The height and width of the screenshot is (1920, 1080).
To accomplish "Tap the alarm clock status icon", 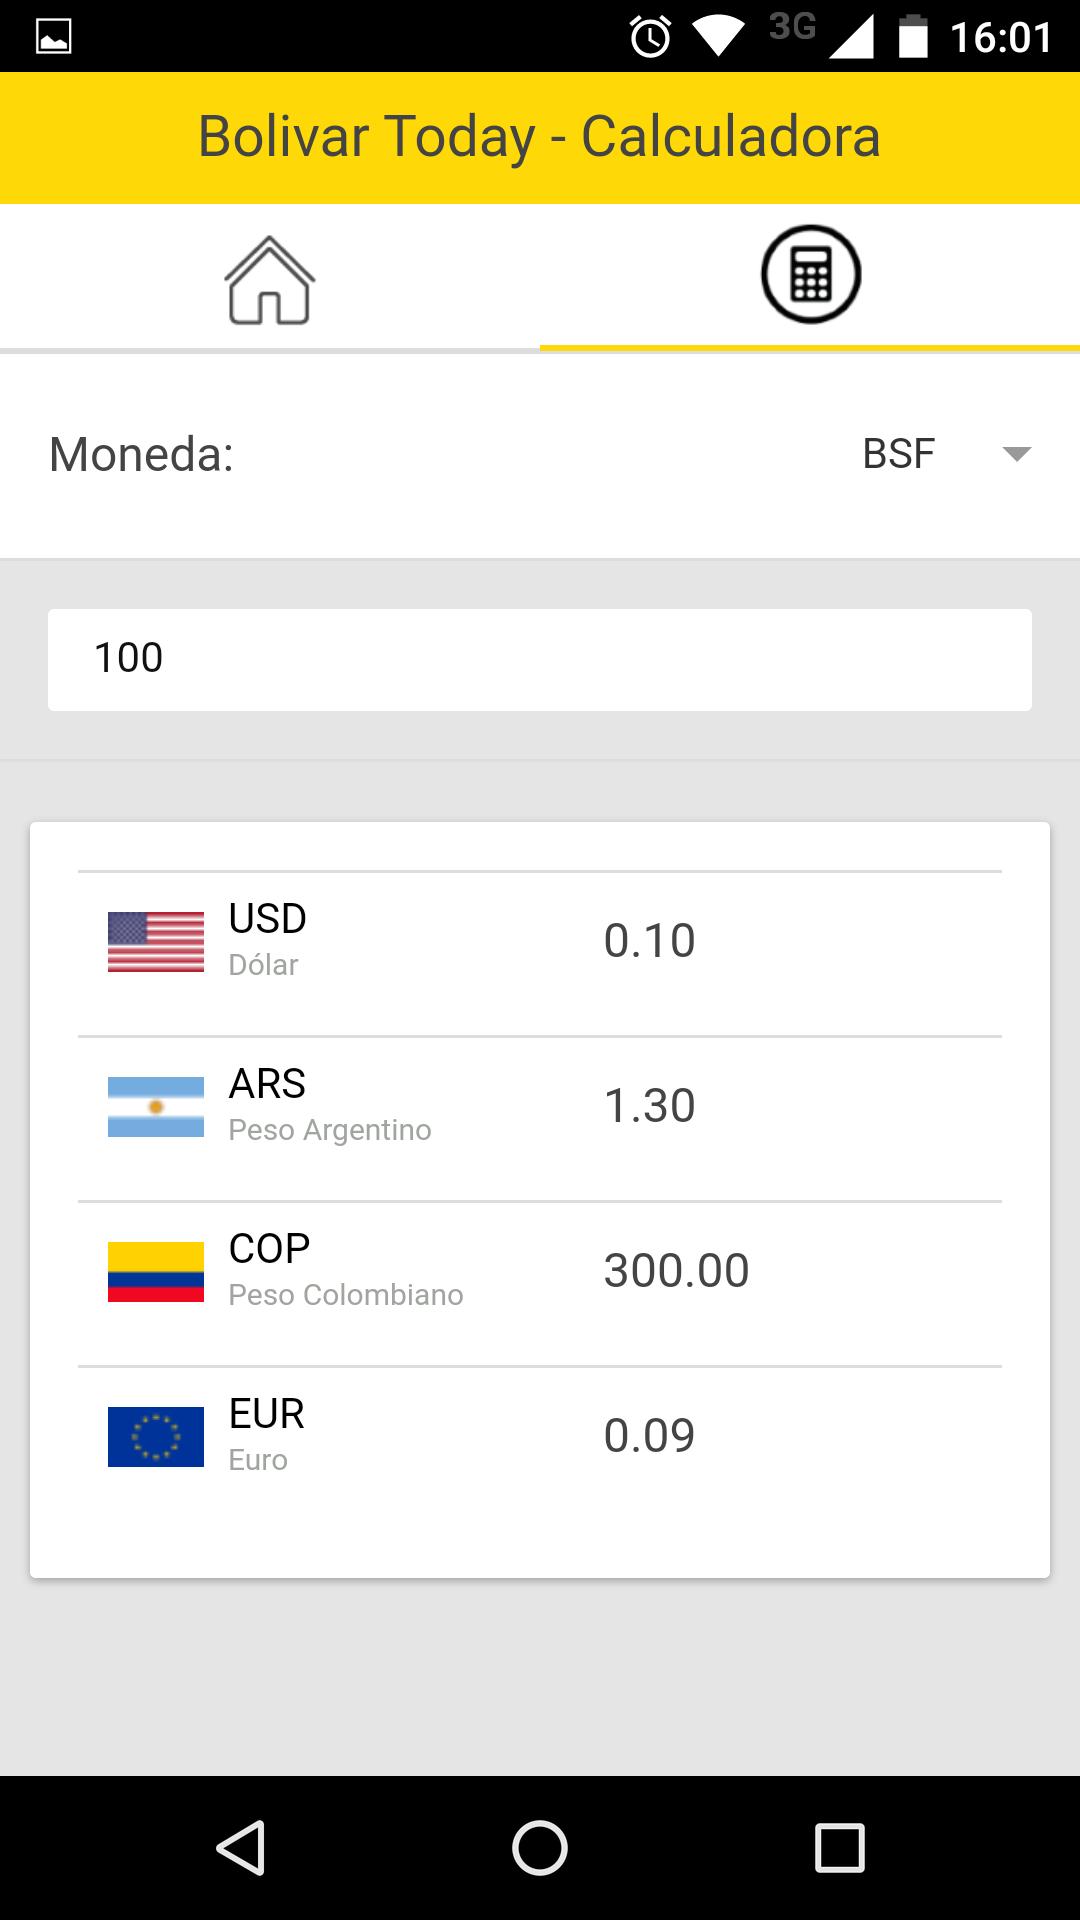I will pos(650,37).
